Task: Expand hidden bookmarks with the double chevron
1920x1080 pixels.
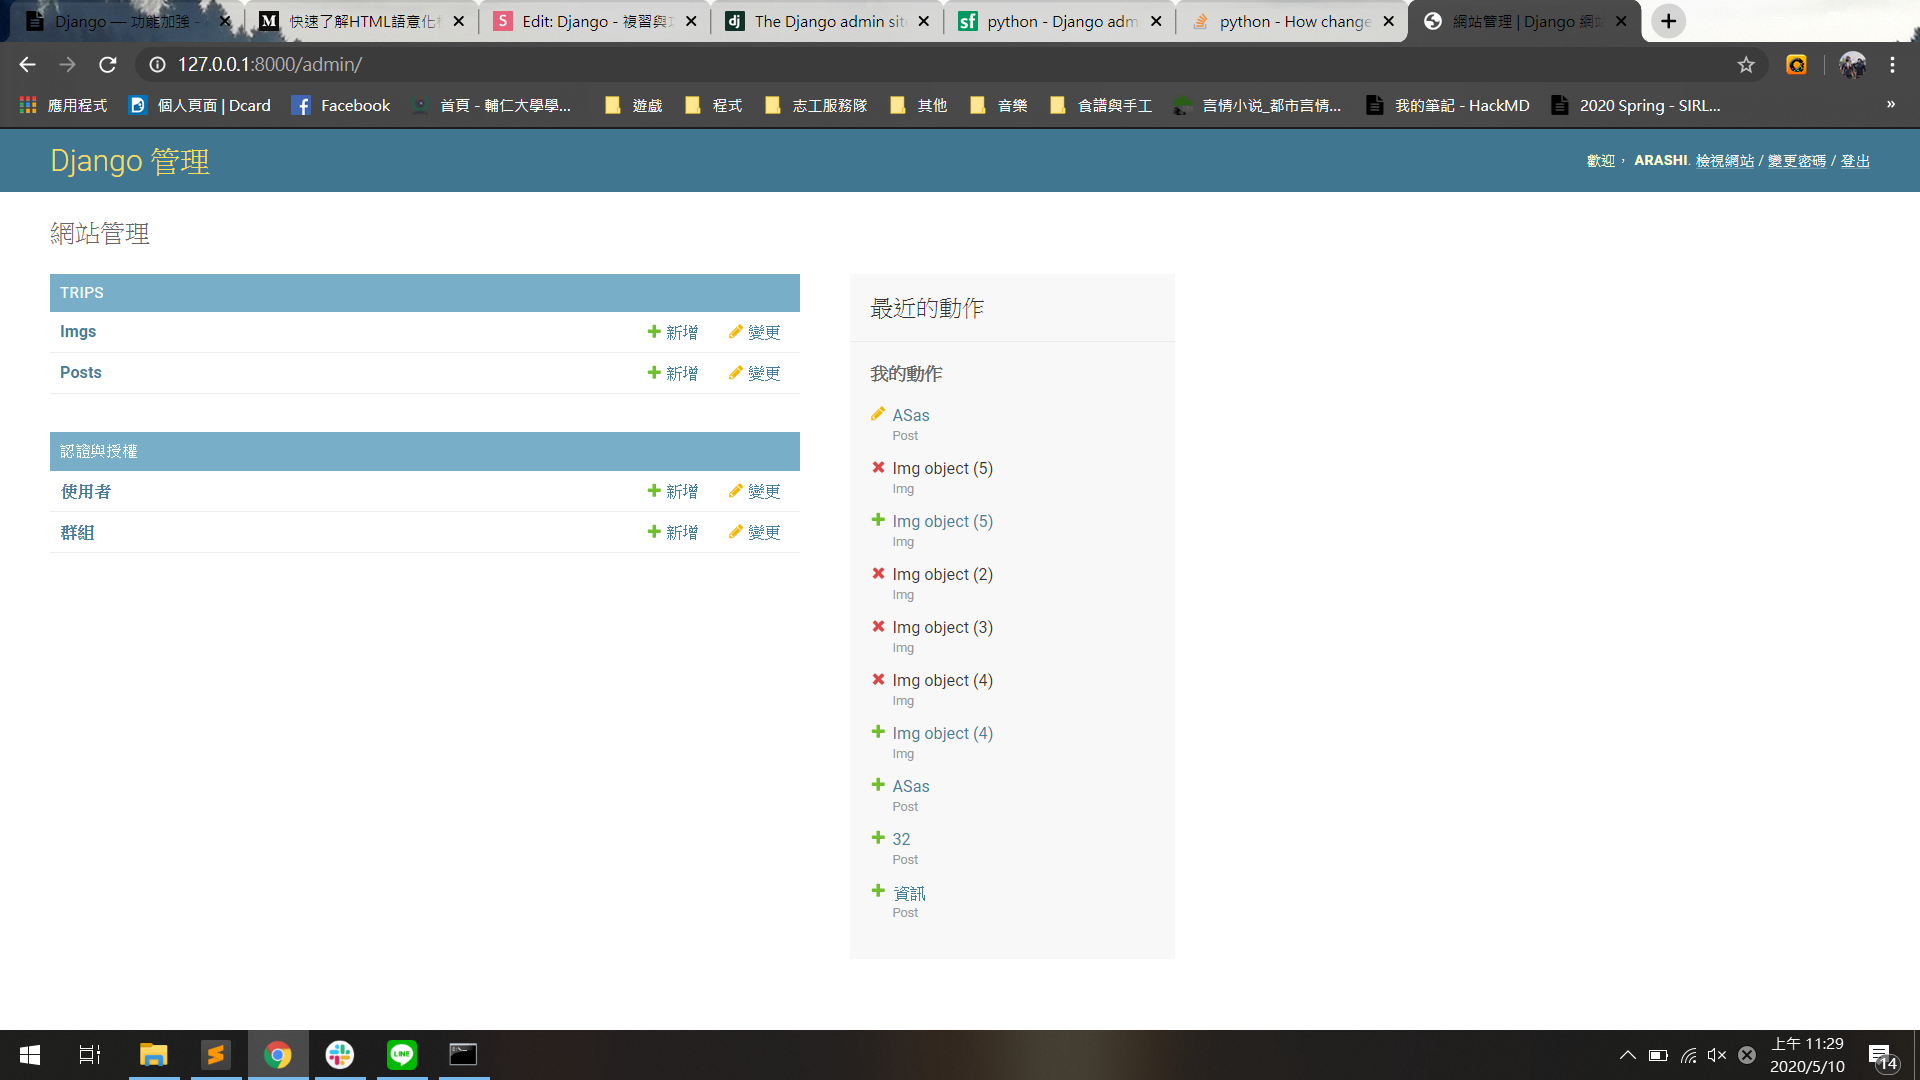Action: (x=1890, y=105)
